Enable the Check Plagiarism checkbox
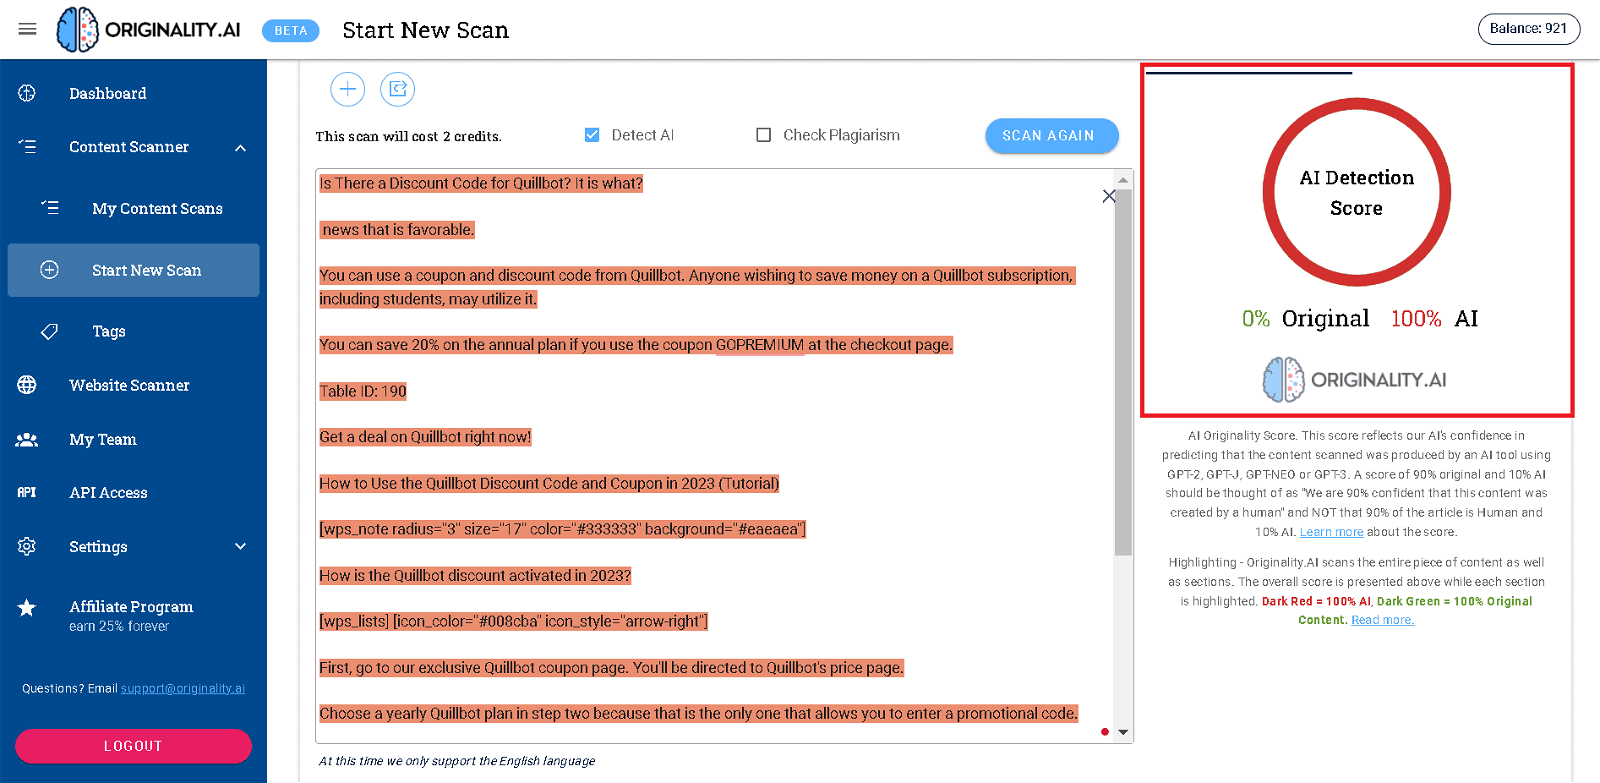The image size is (1600, 783). (764, 135)
